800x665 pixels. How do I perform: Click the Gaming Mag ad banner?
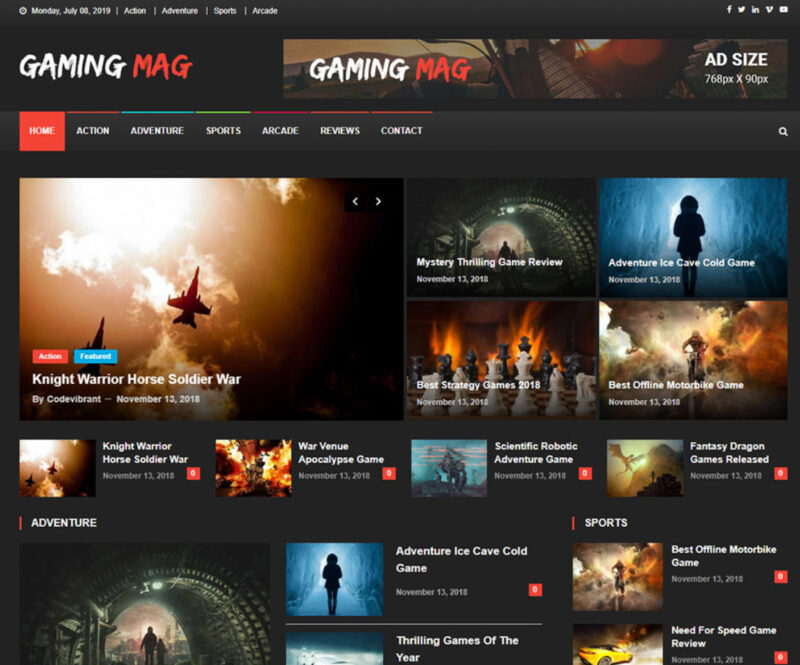(535, 69)
